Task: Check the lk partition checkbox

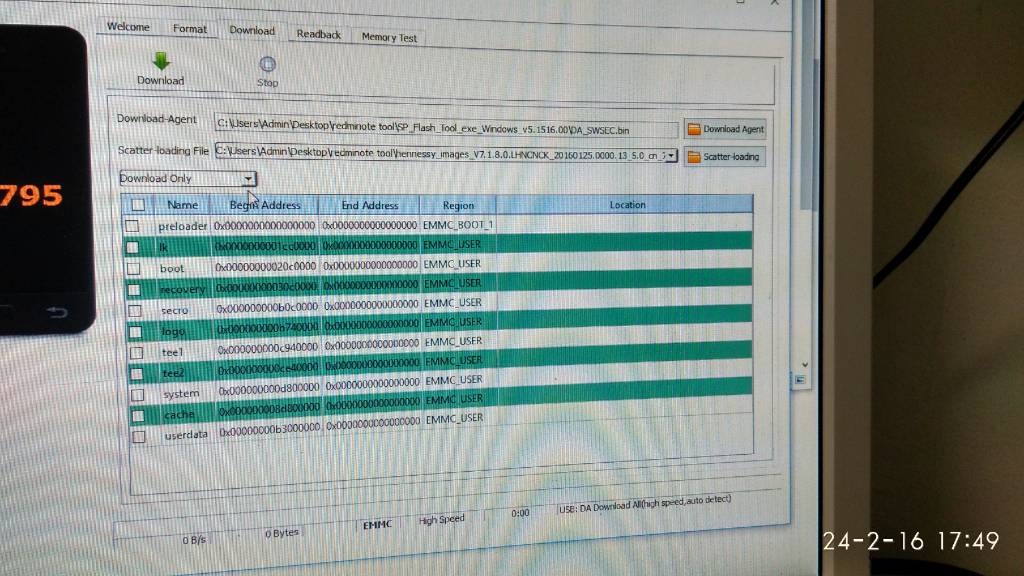Action: (133, 248)
